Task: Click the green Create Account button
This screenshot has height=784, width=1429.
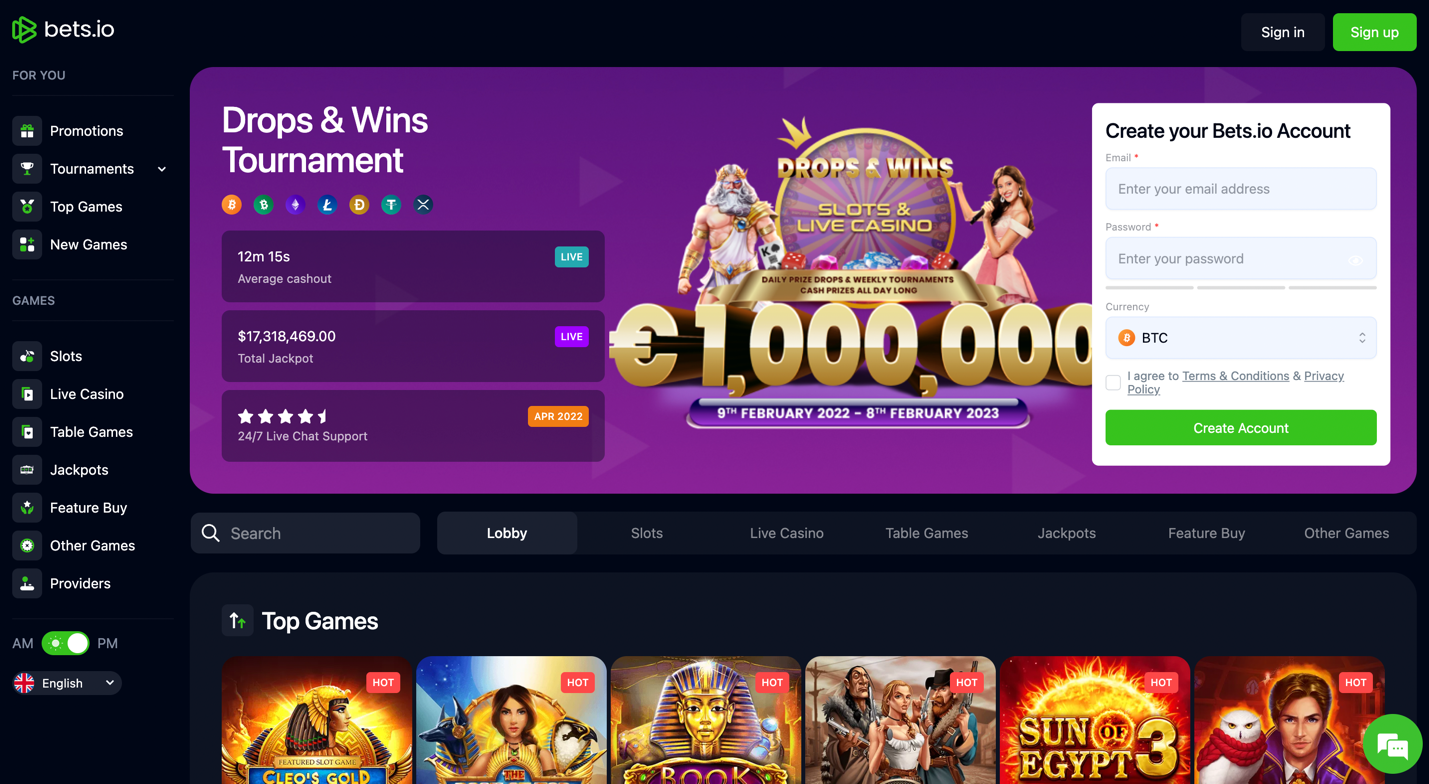Action: [x=1241, y=428]
